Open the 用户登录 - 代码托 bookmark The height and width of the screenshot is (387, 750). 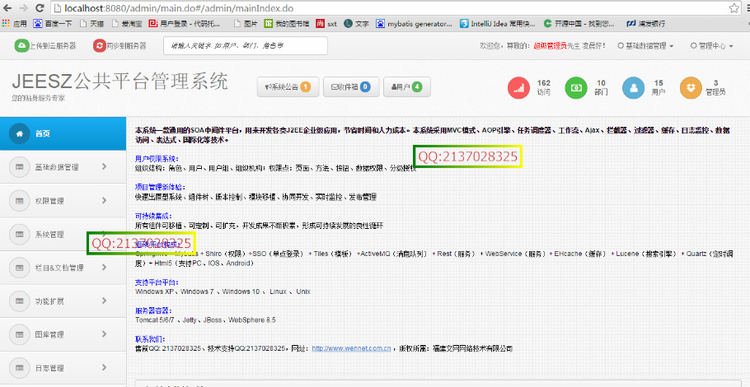[184, 23]
